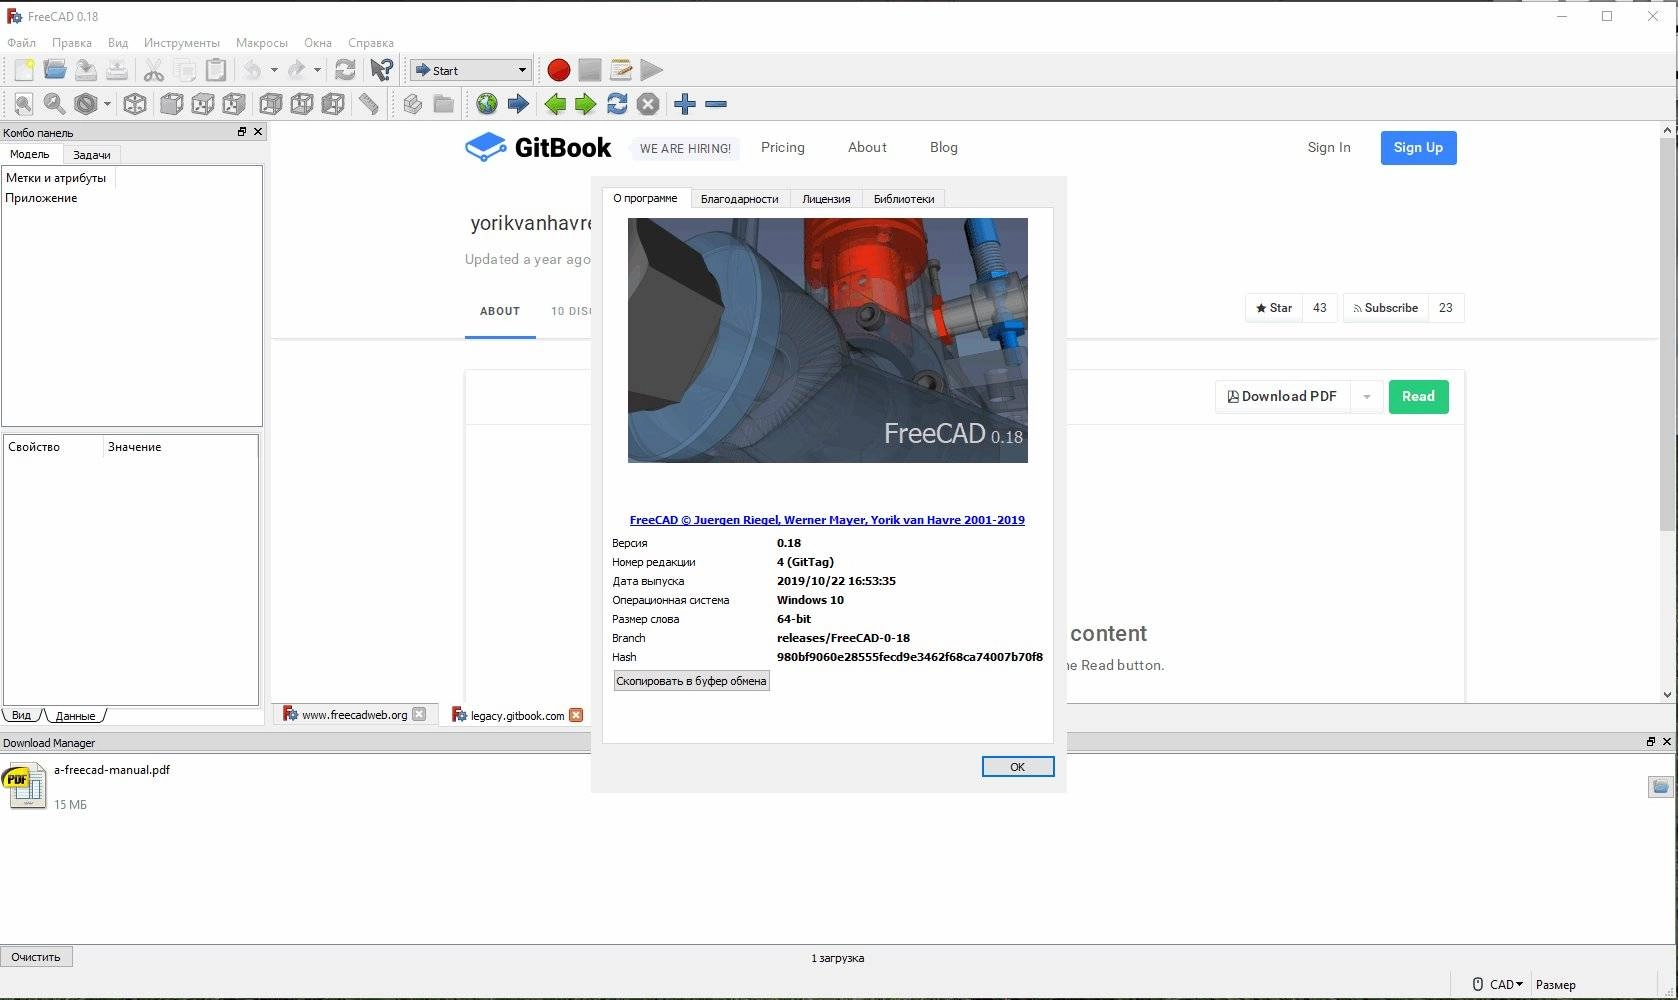Viewport: 1678px width, 1000px height.
Task: Click the blue right arrow icon beside globe
Action: point(518,104)
